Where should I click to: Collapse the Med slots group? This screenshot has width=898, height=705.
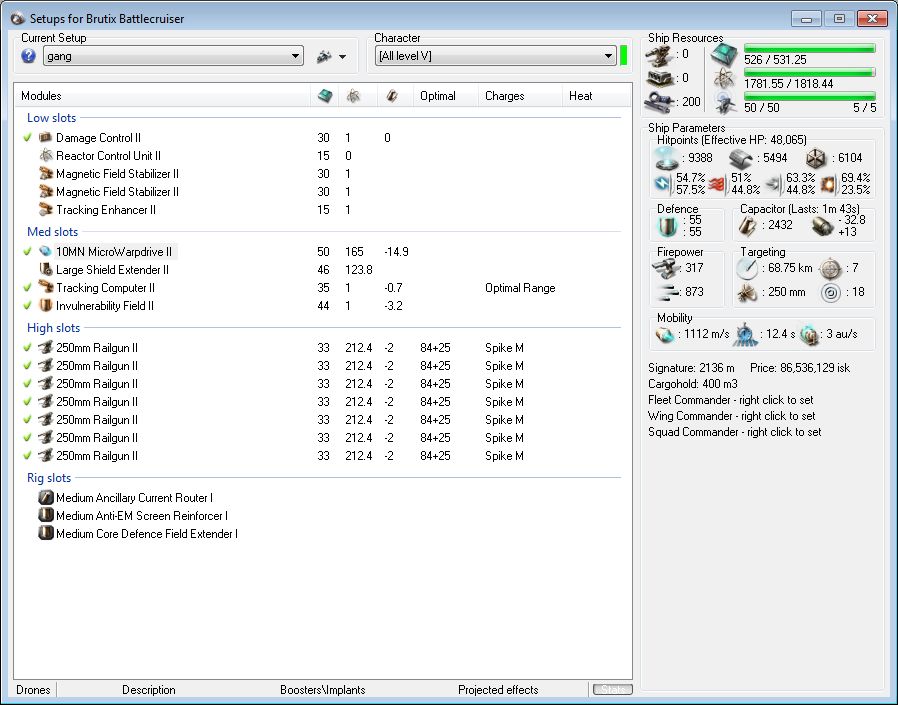pos(53,232)
